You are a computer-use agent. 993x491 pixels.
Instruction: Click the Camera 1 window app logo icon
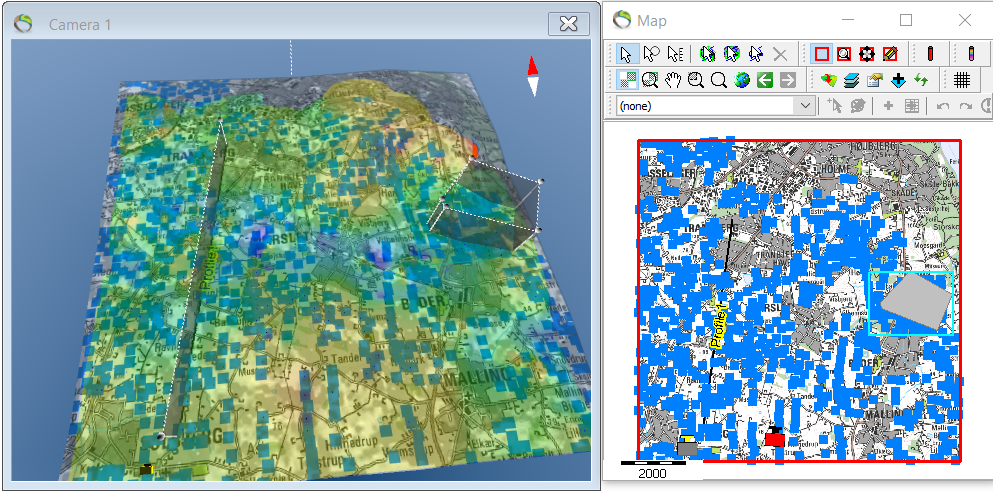(25, 24)
